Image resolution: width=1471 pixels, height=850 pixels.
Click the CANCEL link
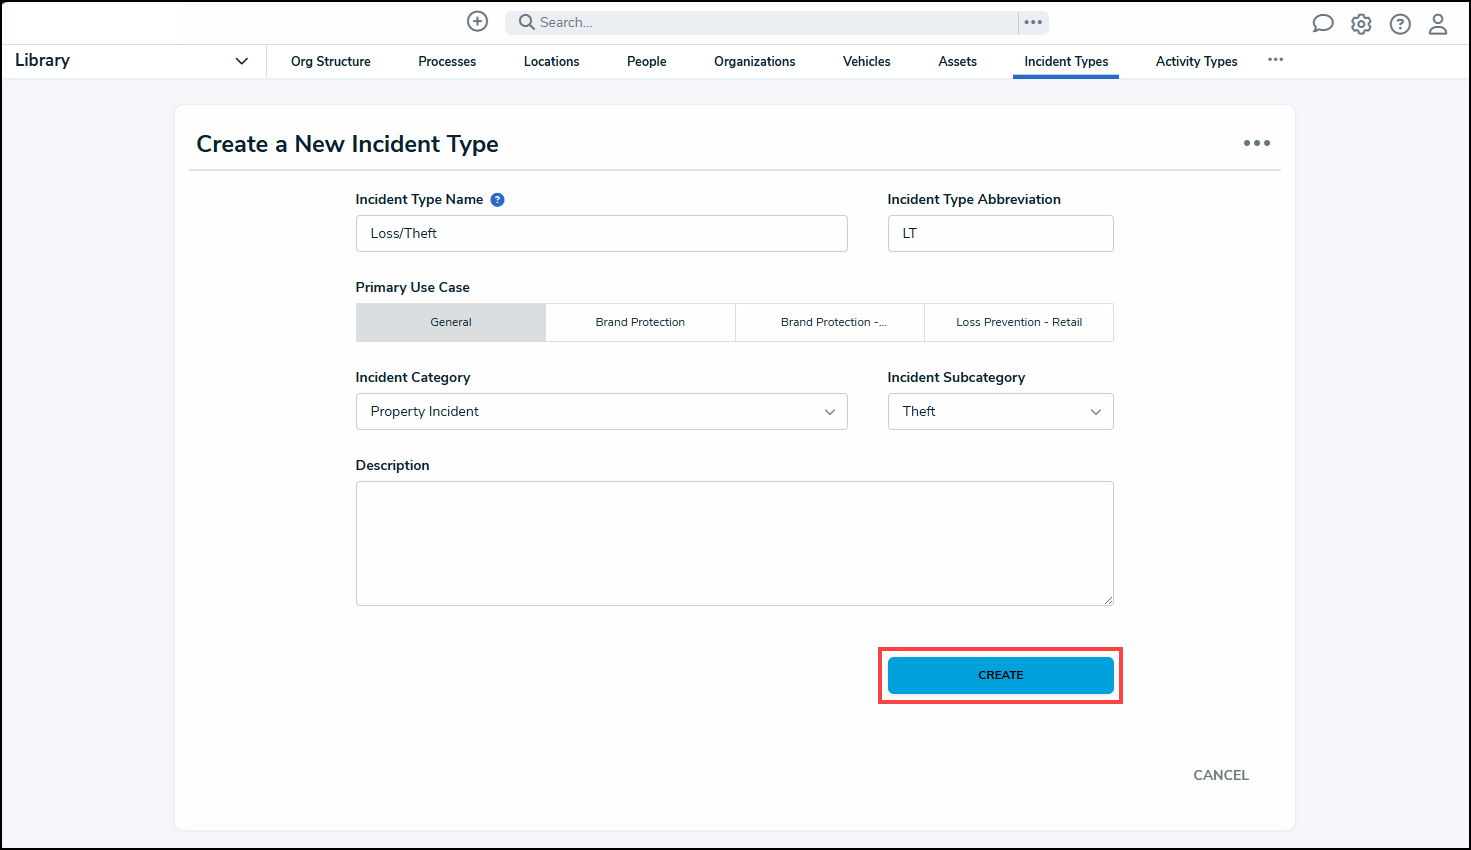[x=1220, y=775]
